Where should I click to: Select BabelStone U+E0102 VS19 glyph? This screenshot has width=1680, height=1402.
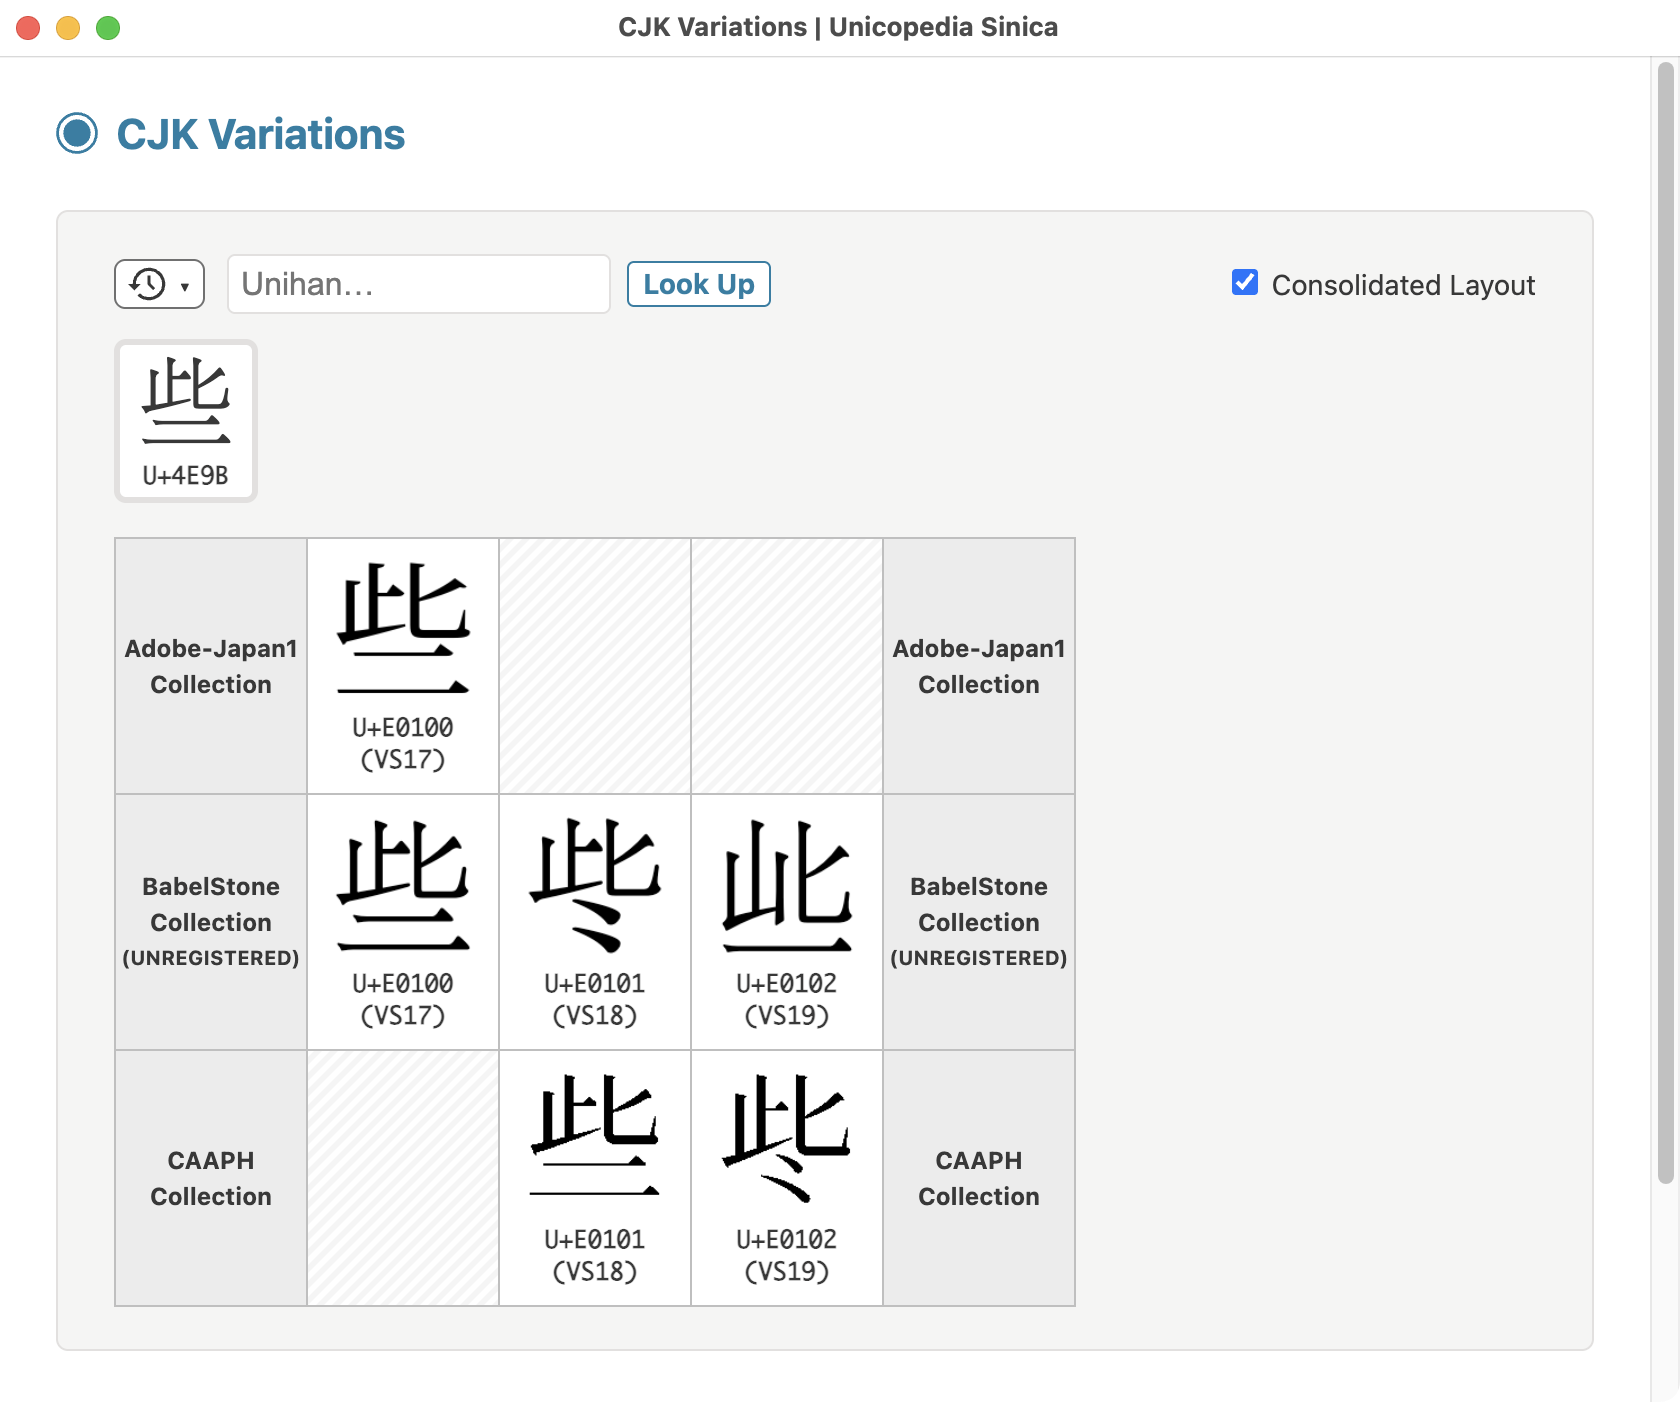787,922
